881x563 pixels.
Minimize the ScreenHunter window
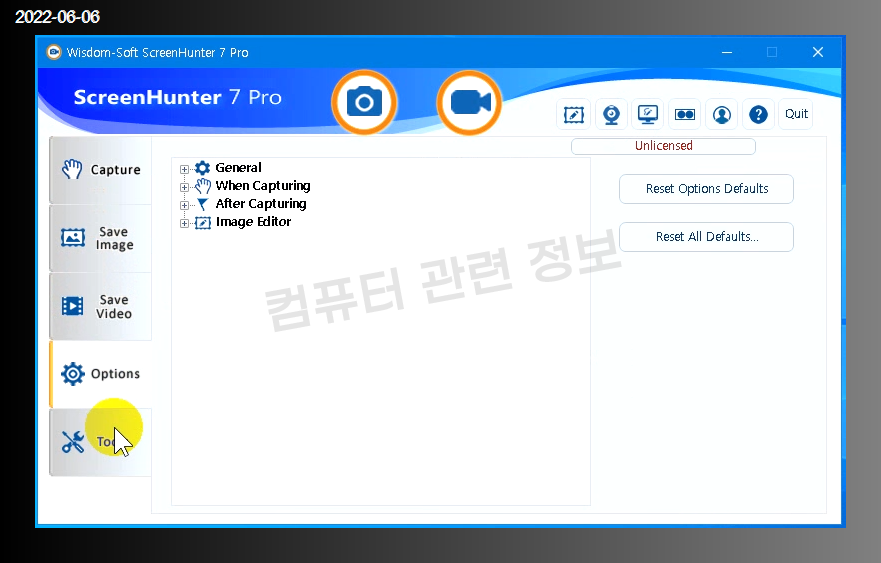[x=726, y=52]
